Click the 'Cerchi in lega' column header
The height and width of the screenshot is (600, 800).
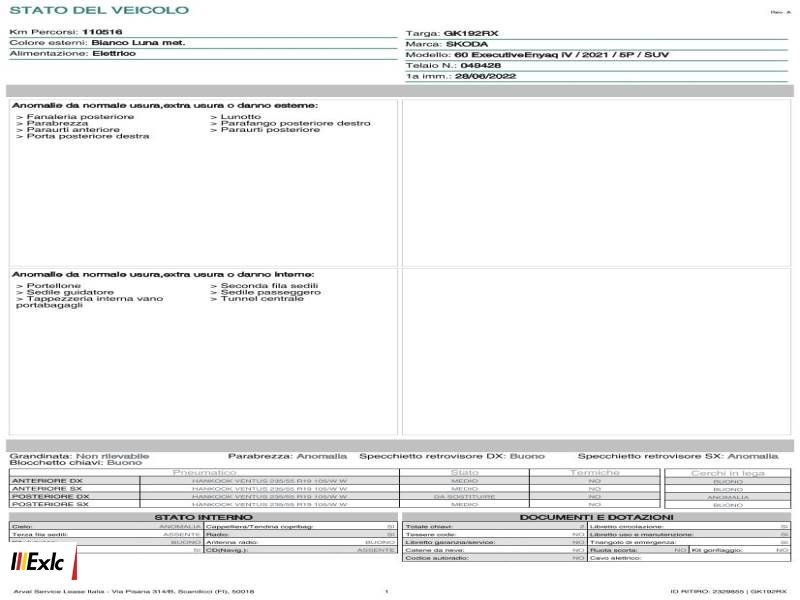[x=728, y=473]
